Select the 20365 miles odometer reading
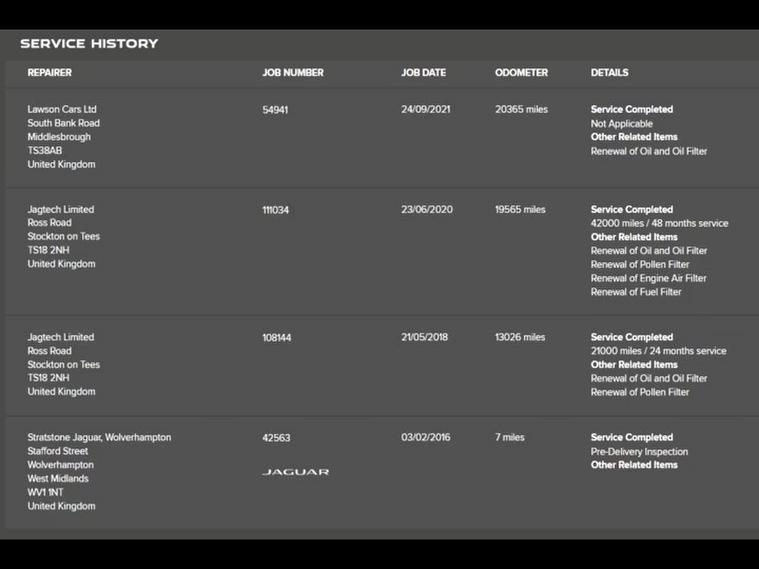759x569 pixels. click(521, 110)
